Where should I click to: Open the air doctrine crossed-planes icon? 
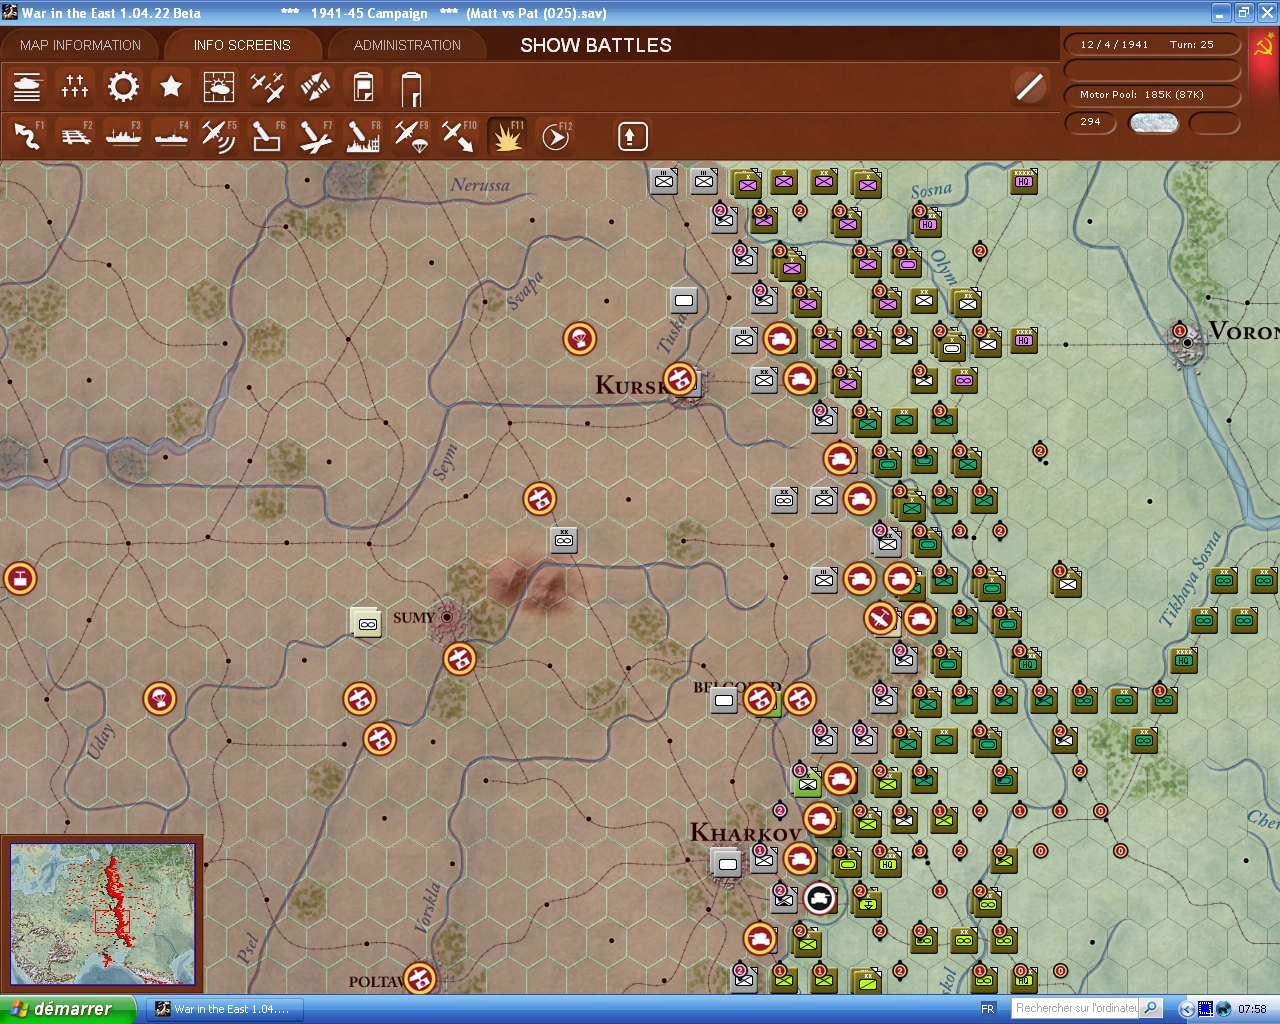click(267, 88)
